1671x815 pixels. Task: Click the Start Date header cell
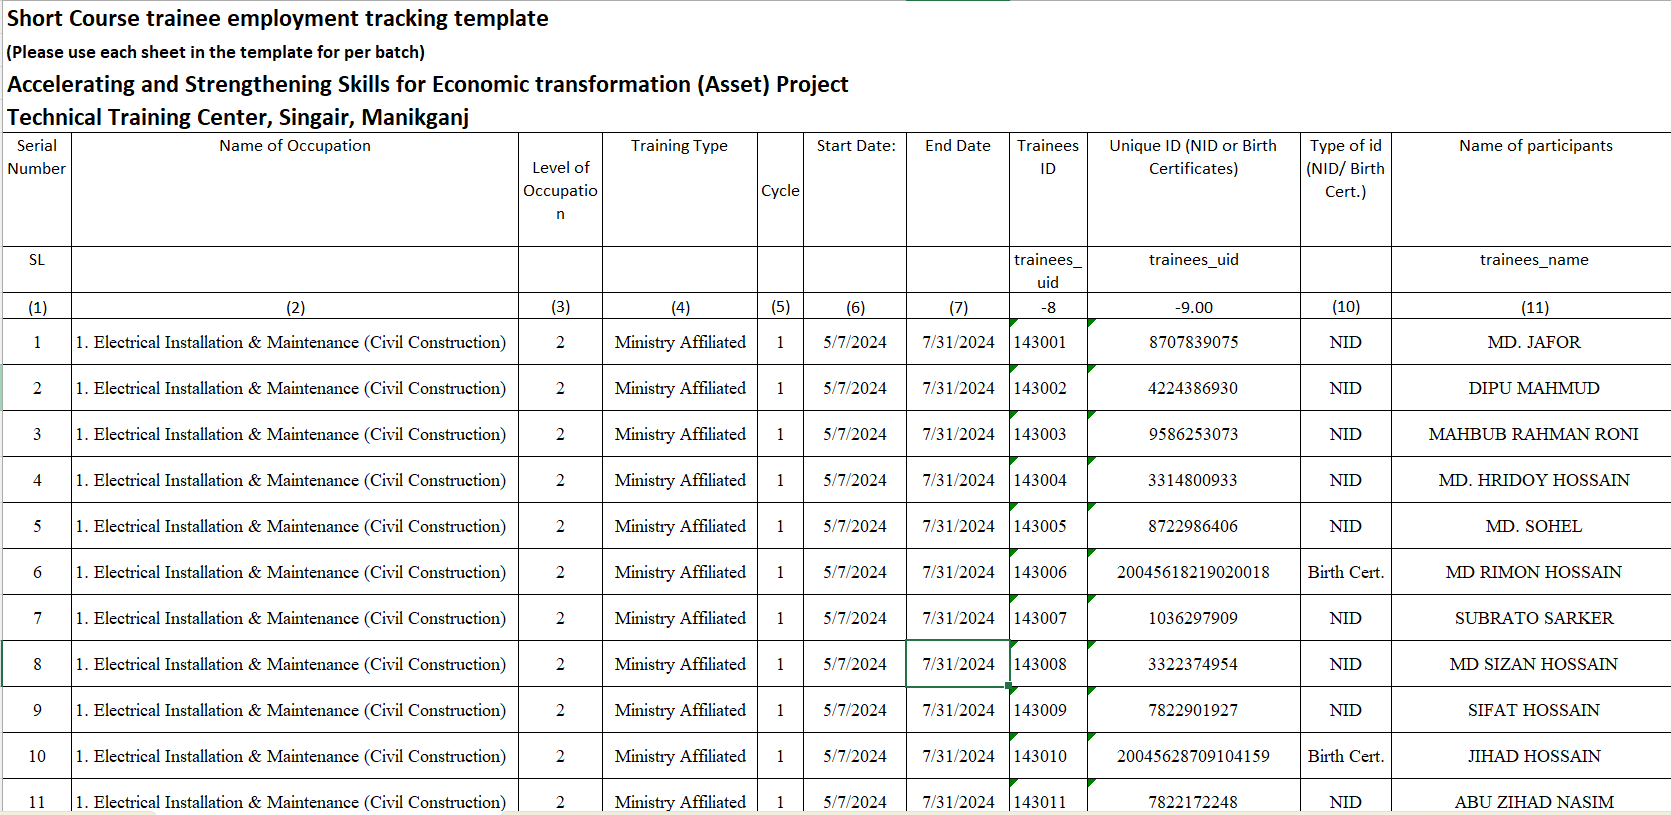pyautogui.click(x=855, y=146)
